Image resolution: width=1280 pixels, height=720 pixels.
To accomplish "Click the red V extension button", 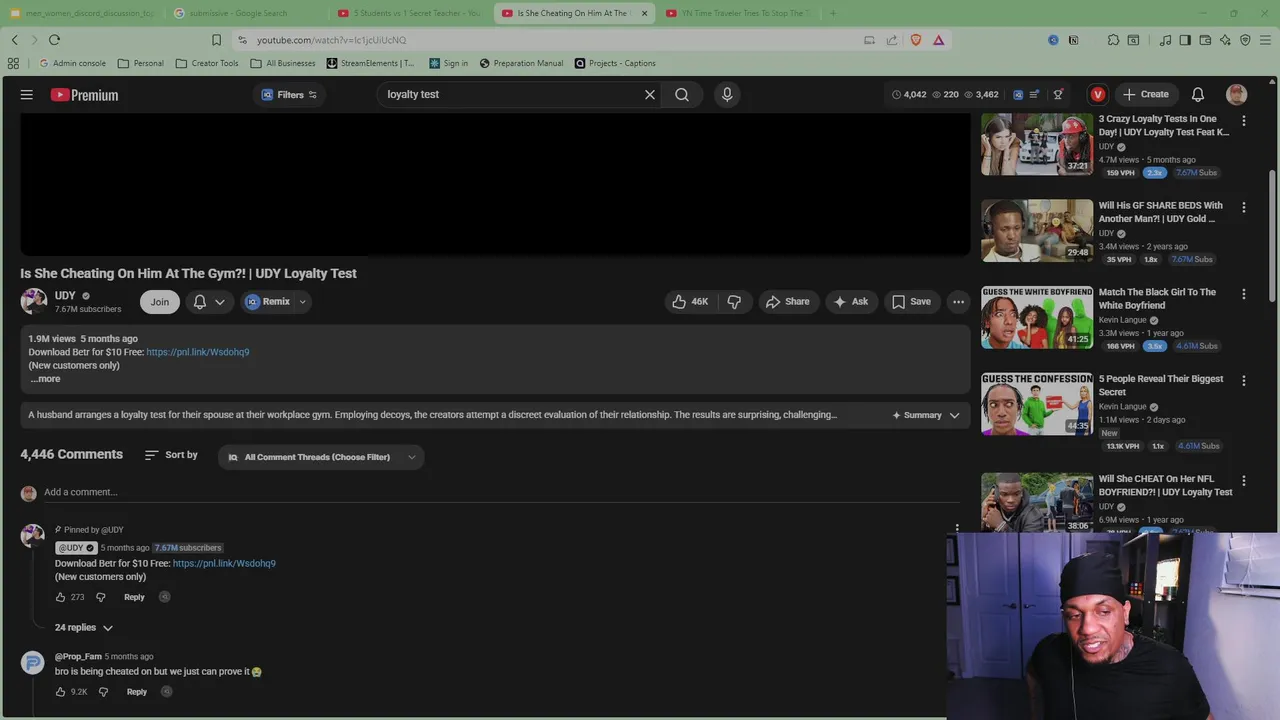I will point(1098,94).
